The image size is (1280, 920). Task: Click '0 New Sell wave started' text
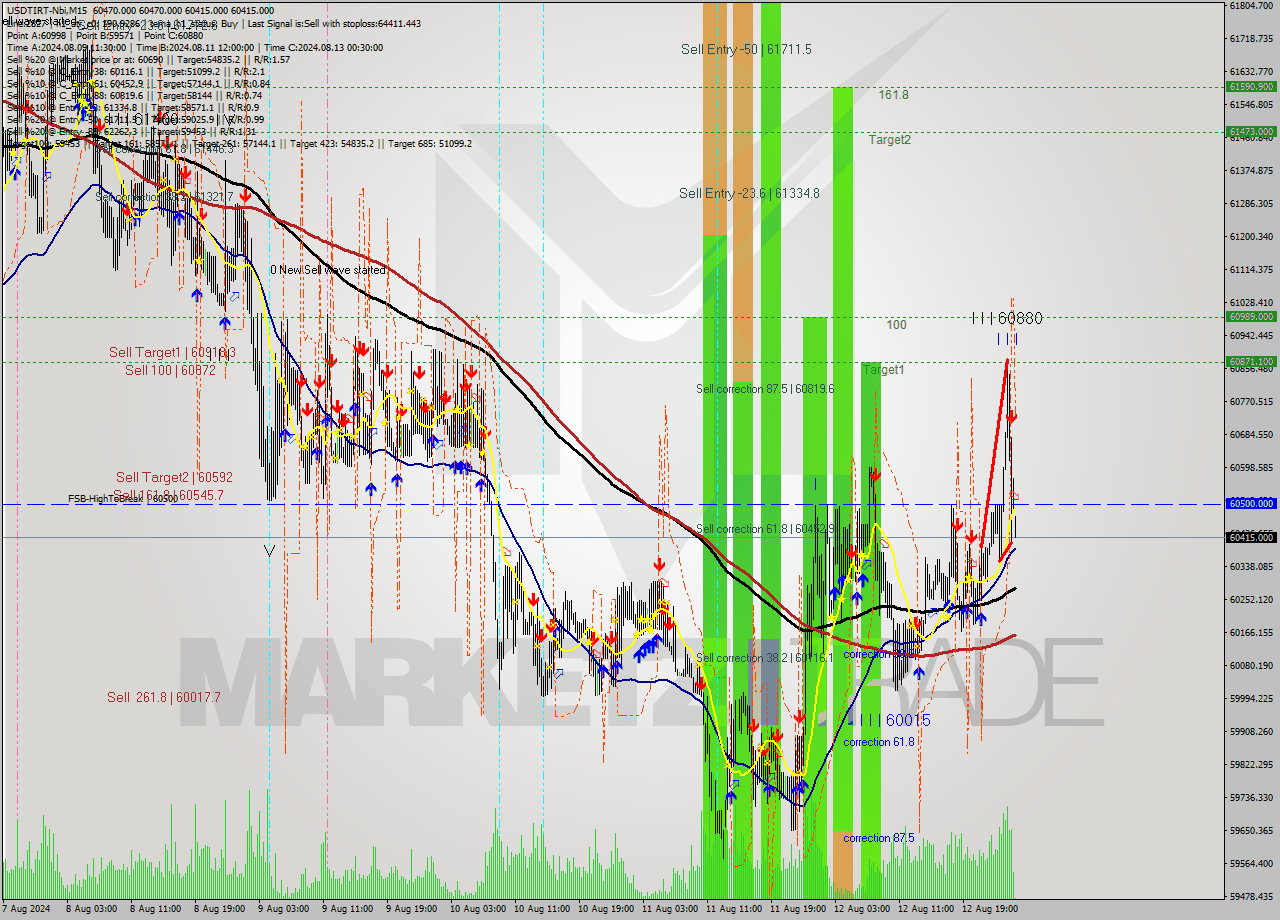tap(328, 270)
